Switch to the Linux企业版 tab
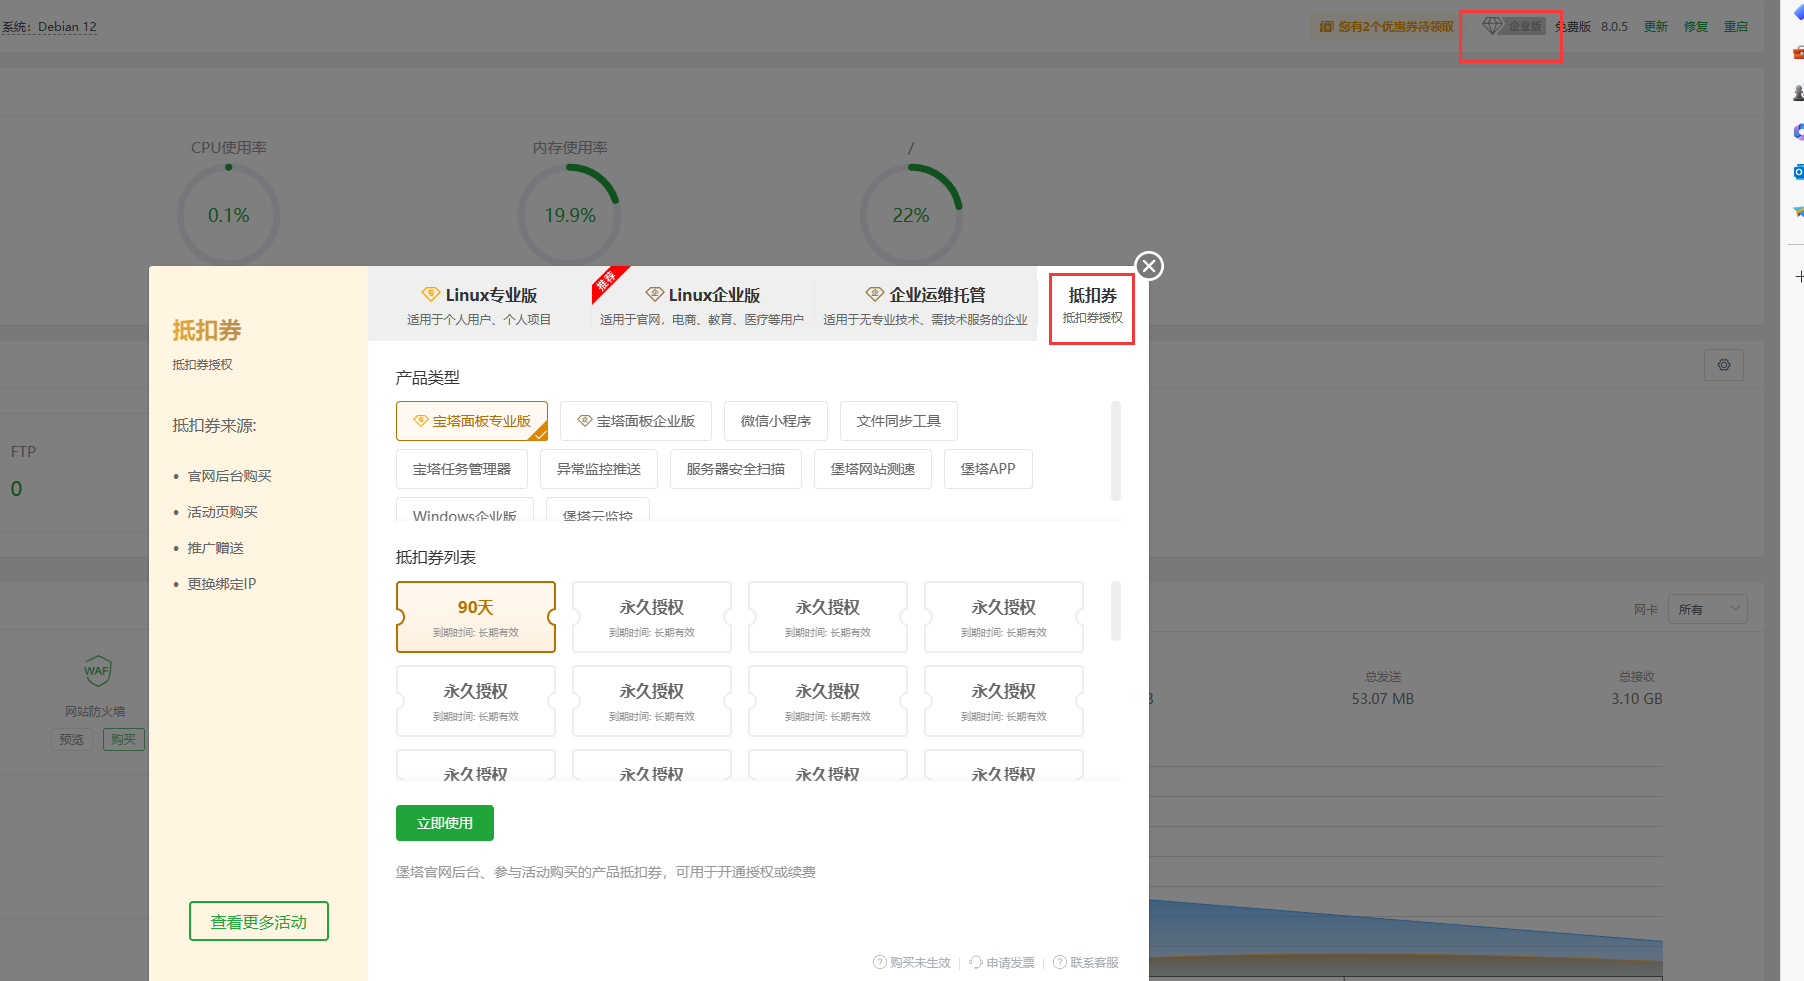The width and height of the screenshot is (1804, 981). (702, 305)
